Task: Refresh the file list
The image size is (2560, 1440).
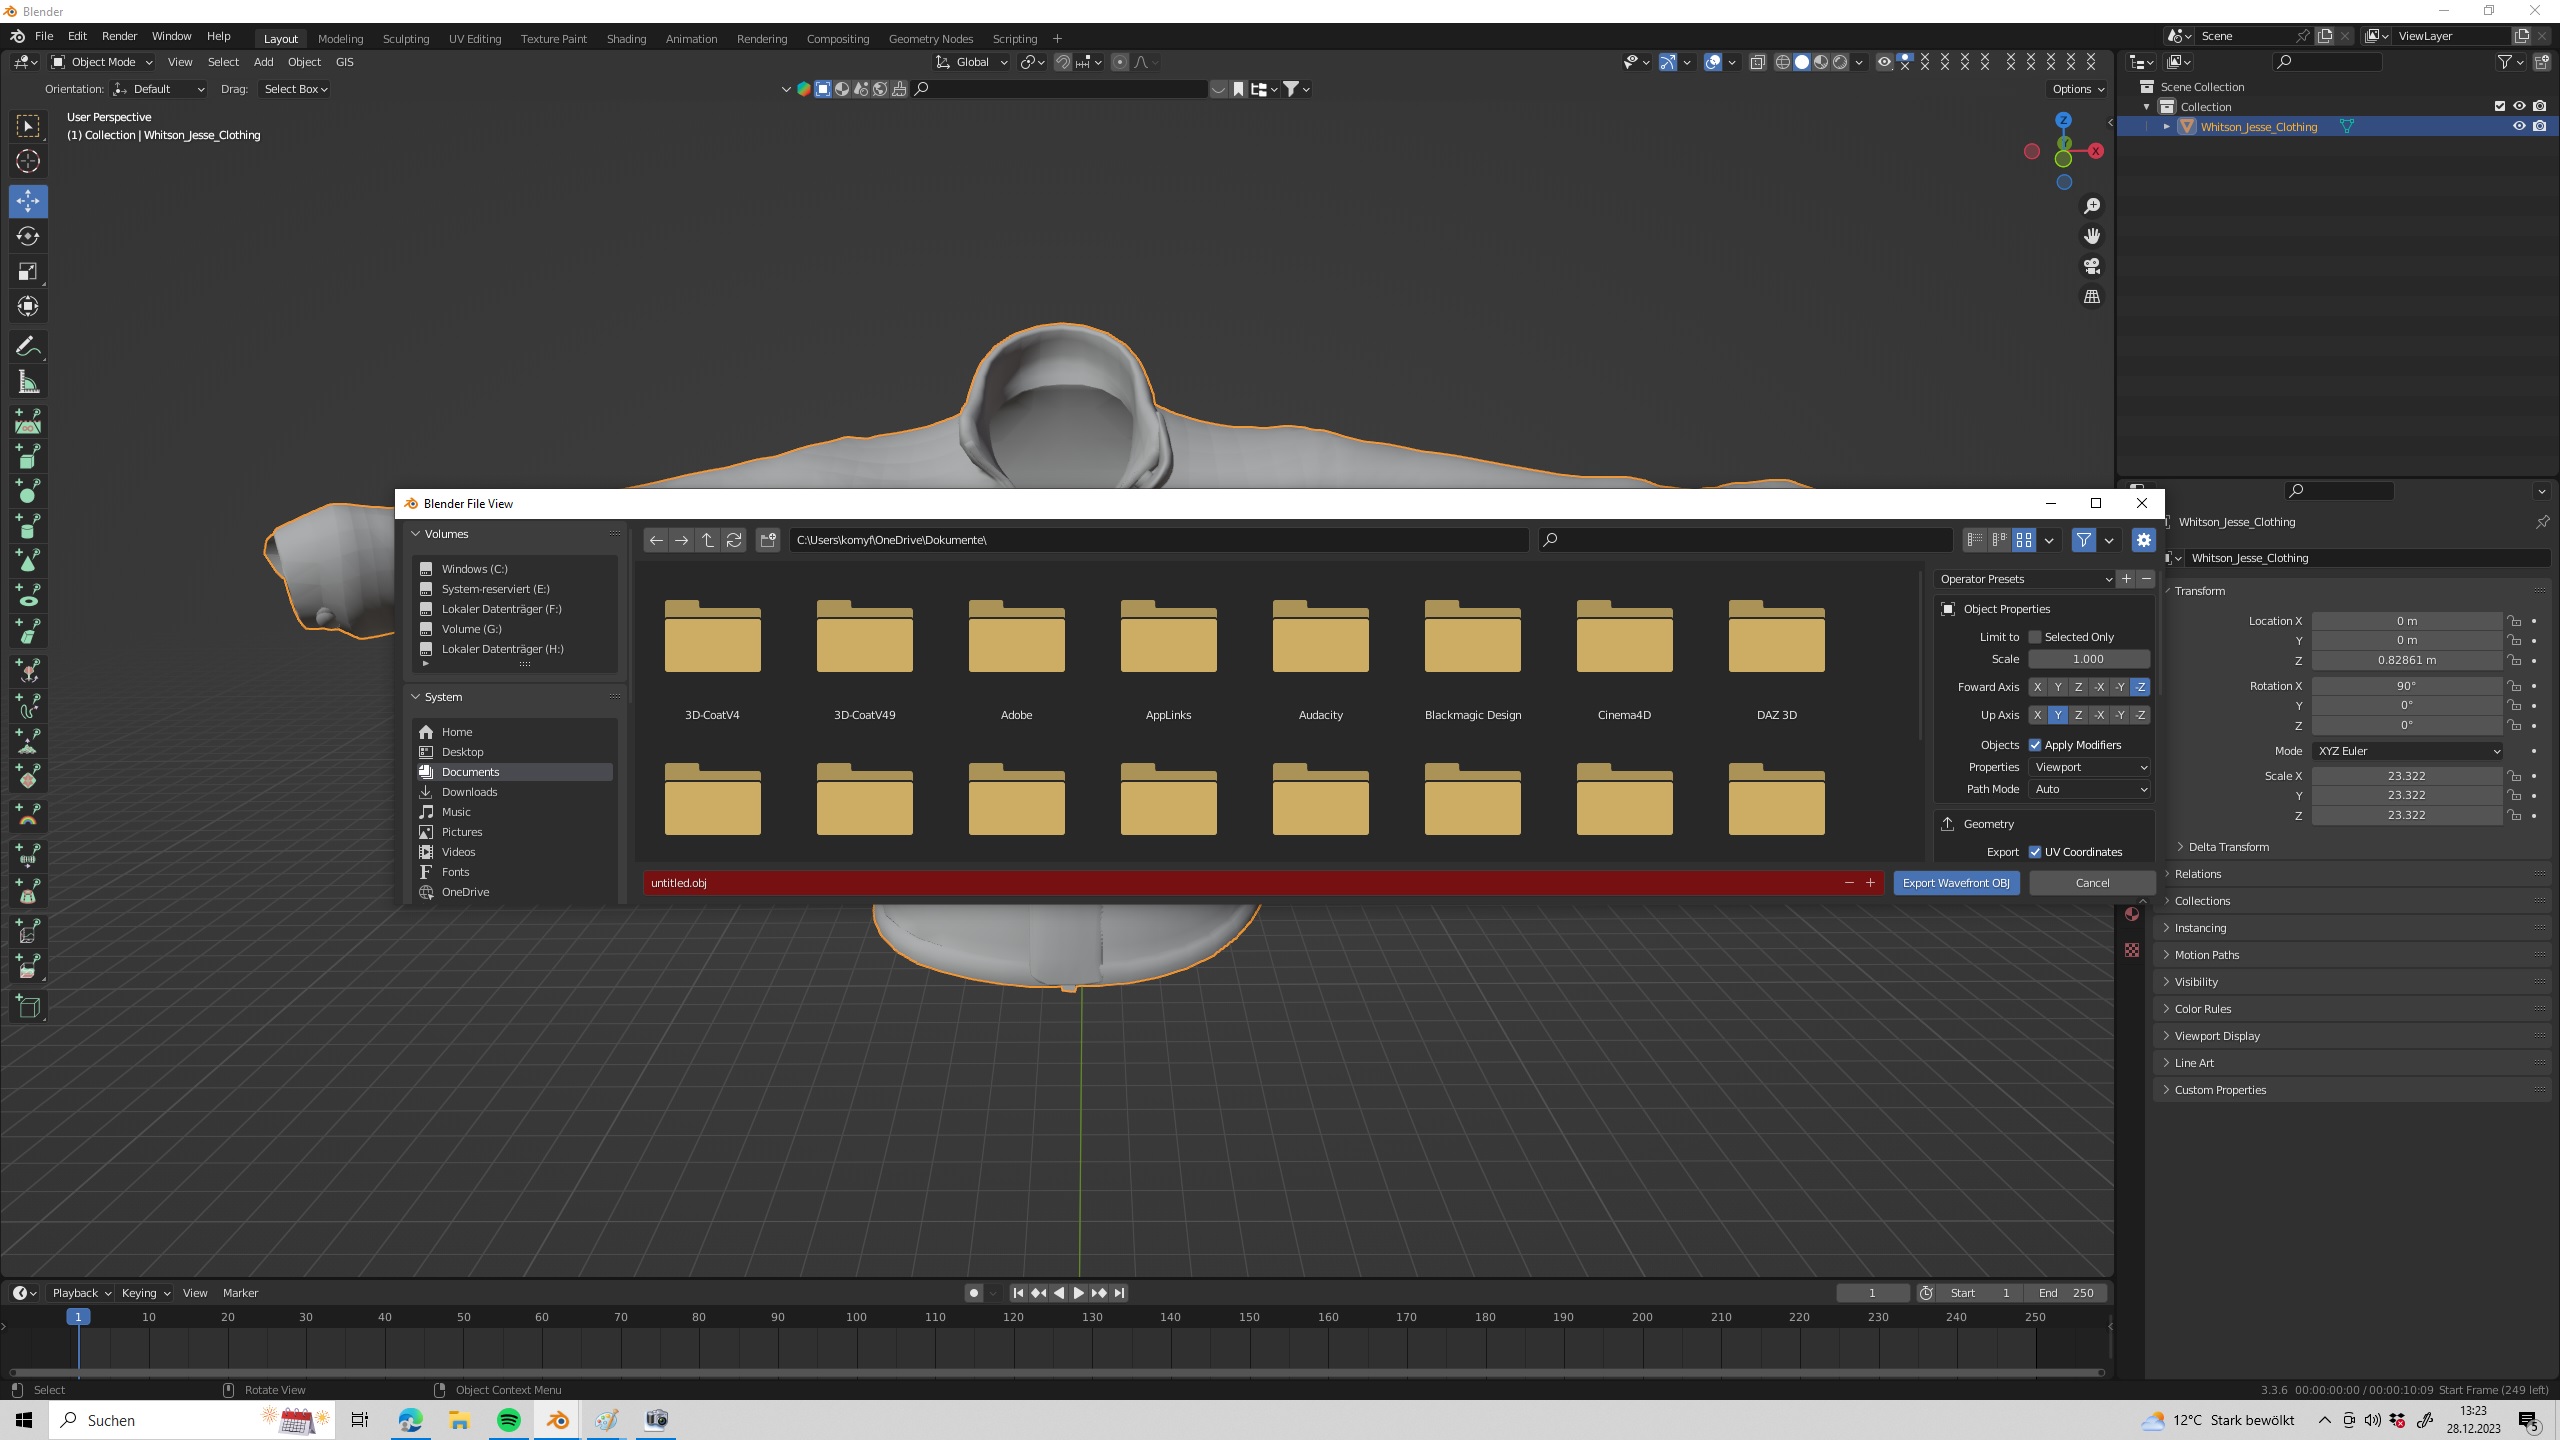Action: point(734,540)
